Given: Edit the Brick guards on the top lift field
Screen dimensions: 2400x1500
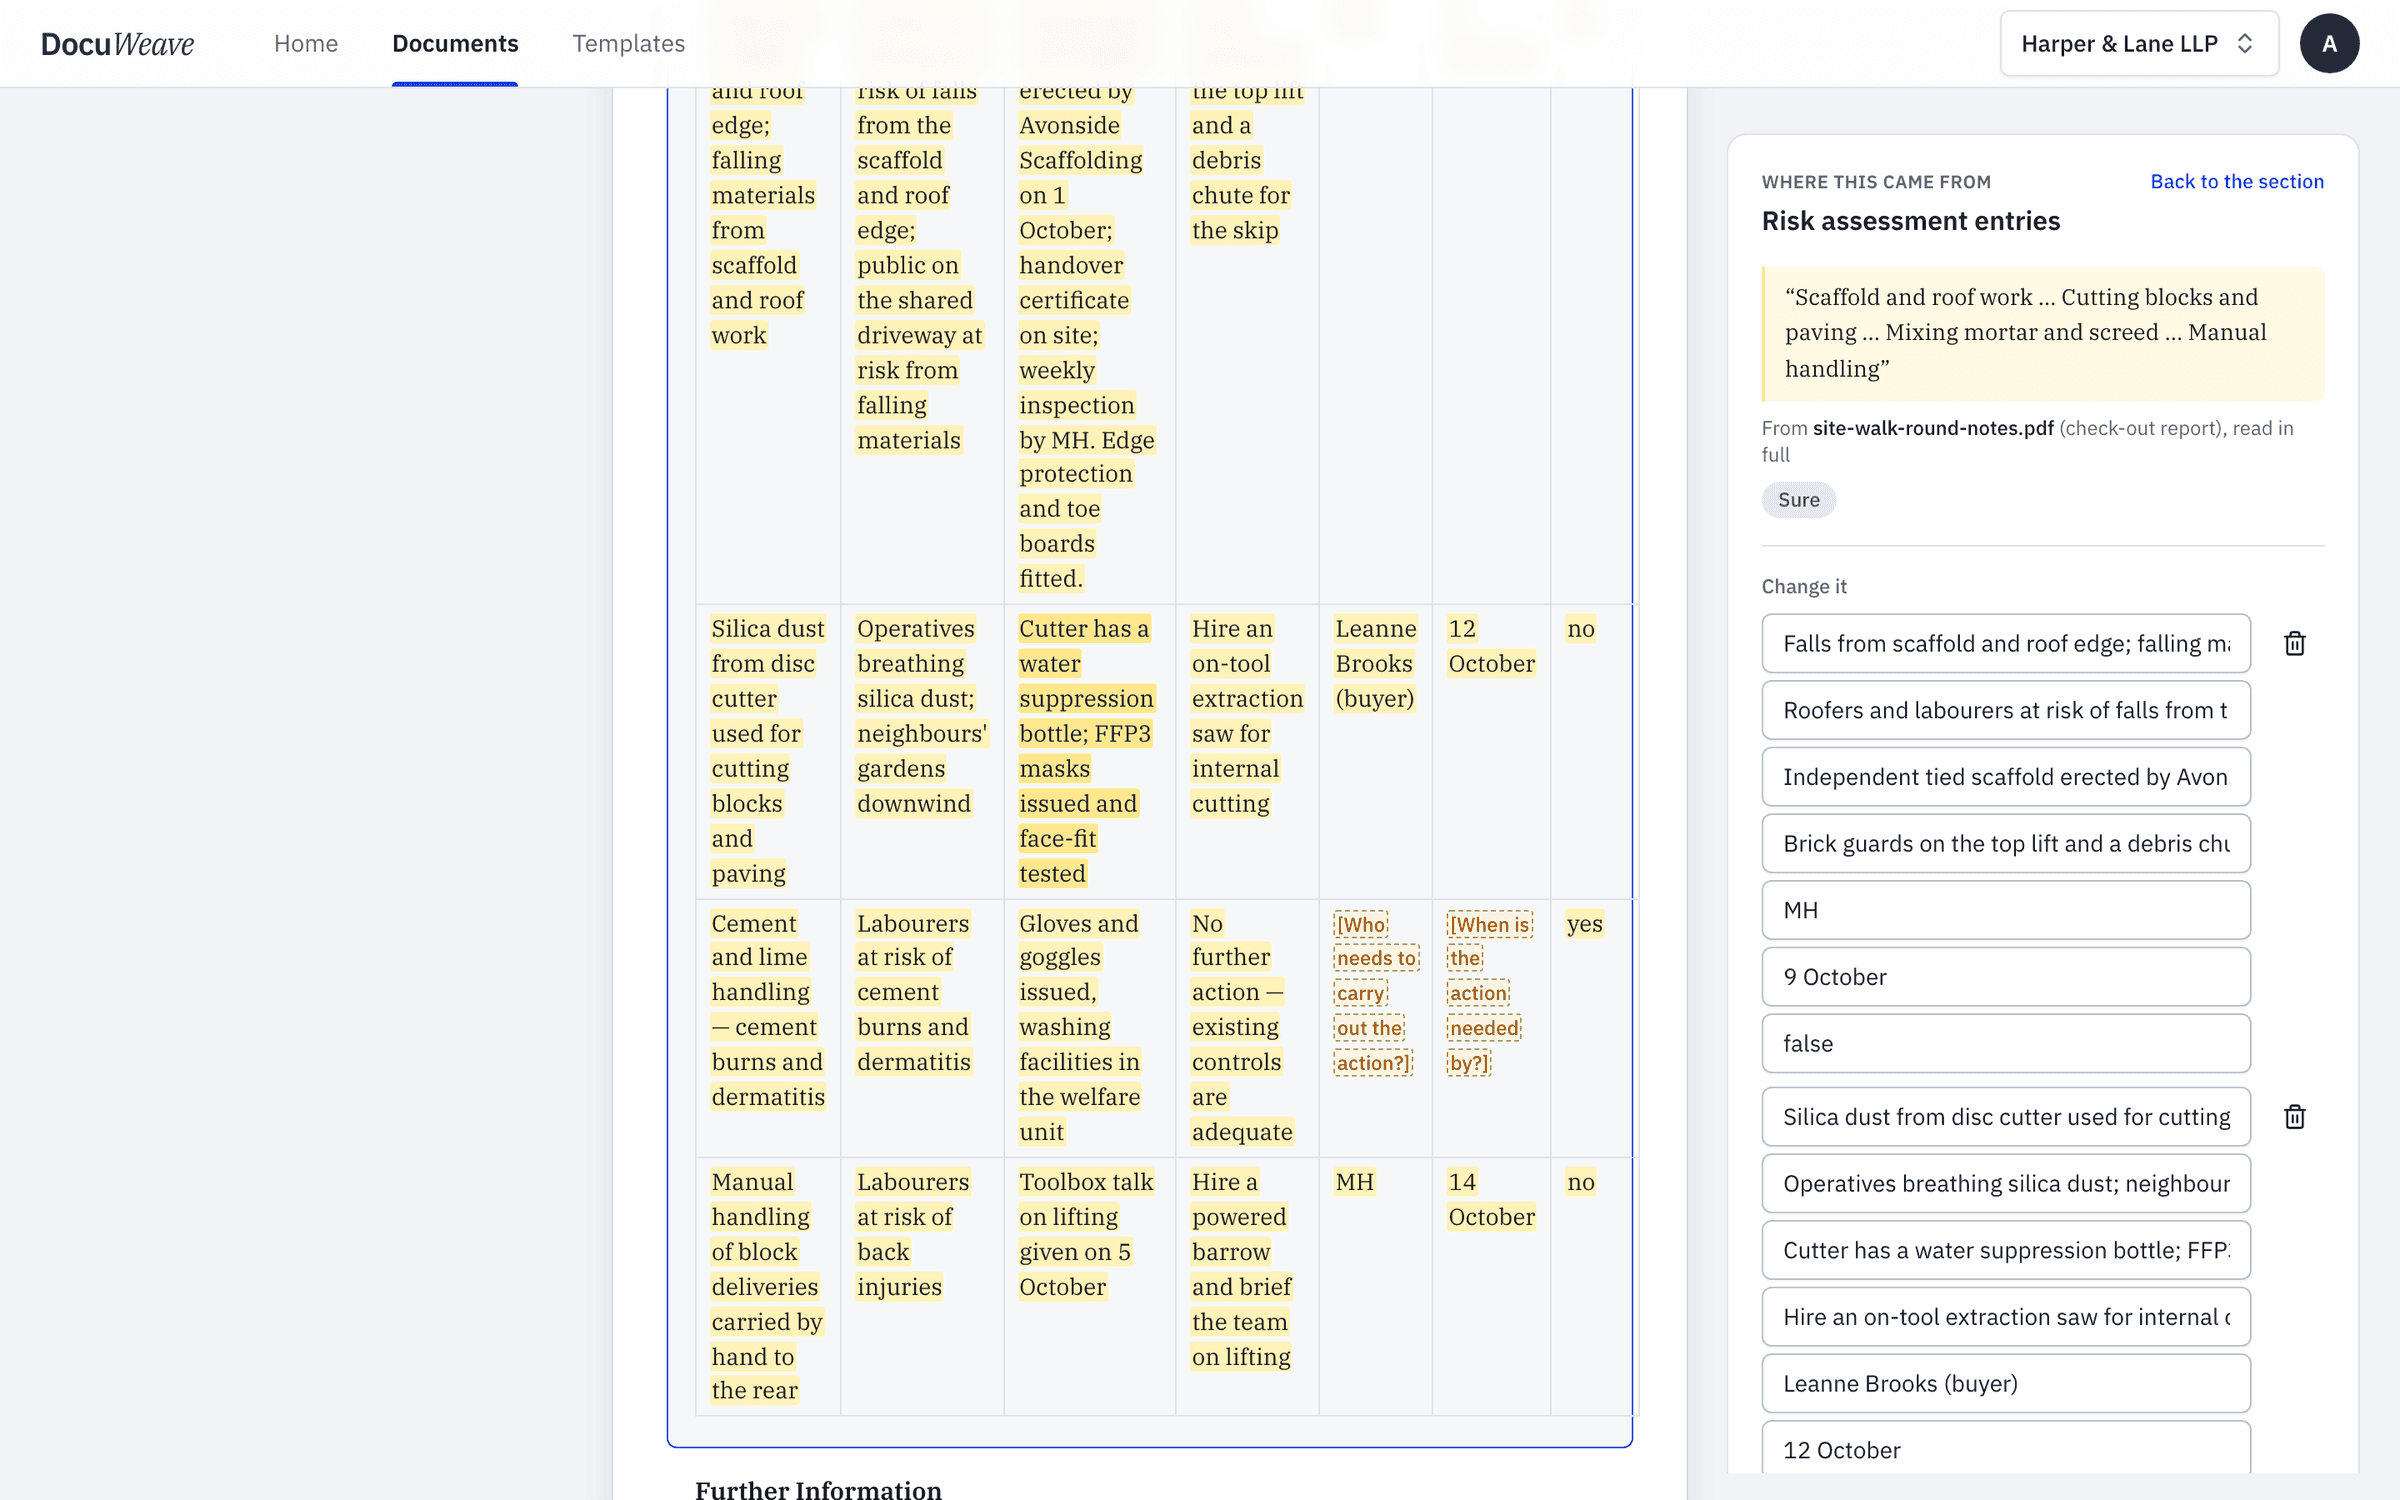Looking at the screenshot, I should pos(2006,843).
